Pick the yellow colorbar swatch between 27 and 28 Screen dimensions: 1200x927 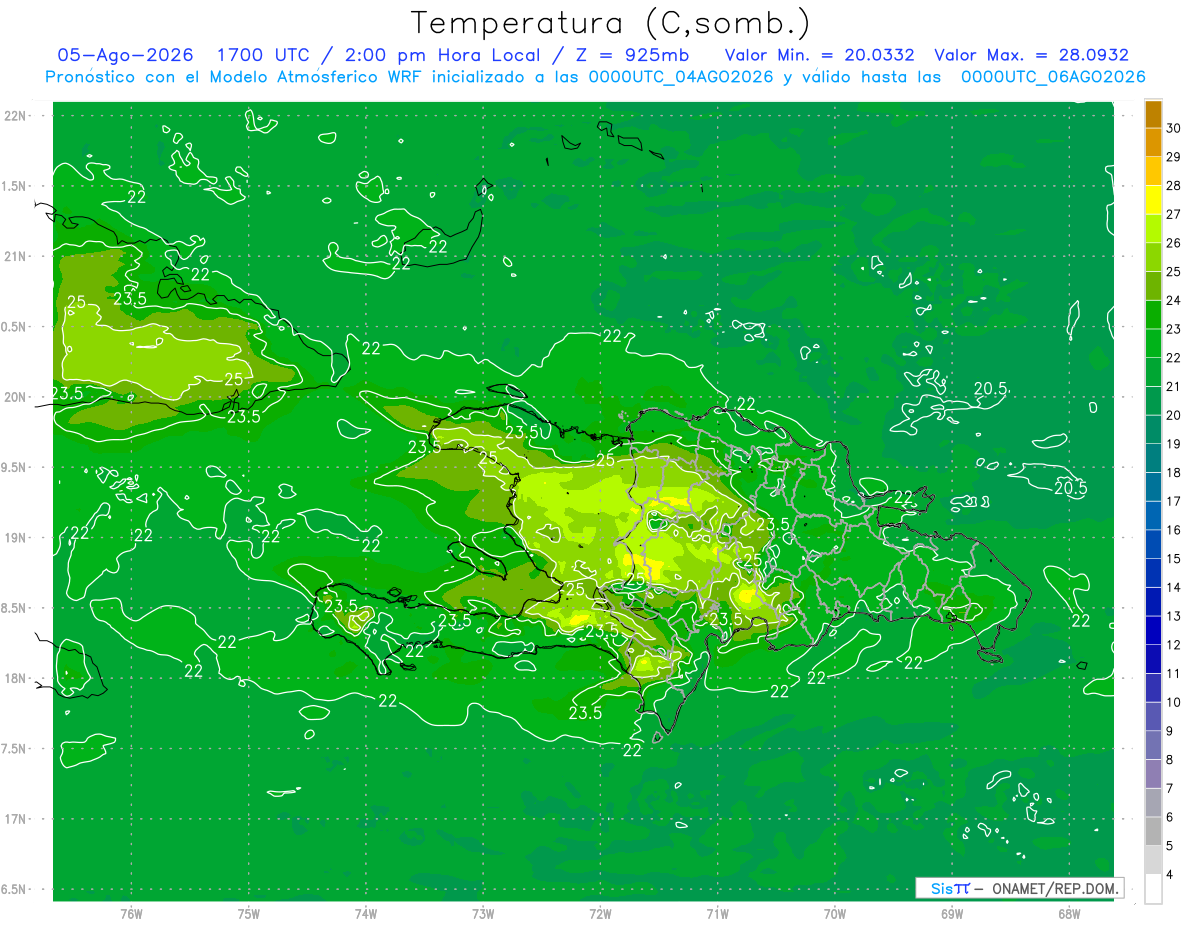click(x=1153, y=200)
